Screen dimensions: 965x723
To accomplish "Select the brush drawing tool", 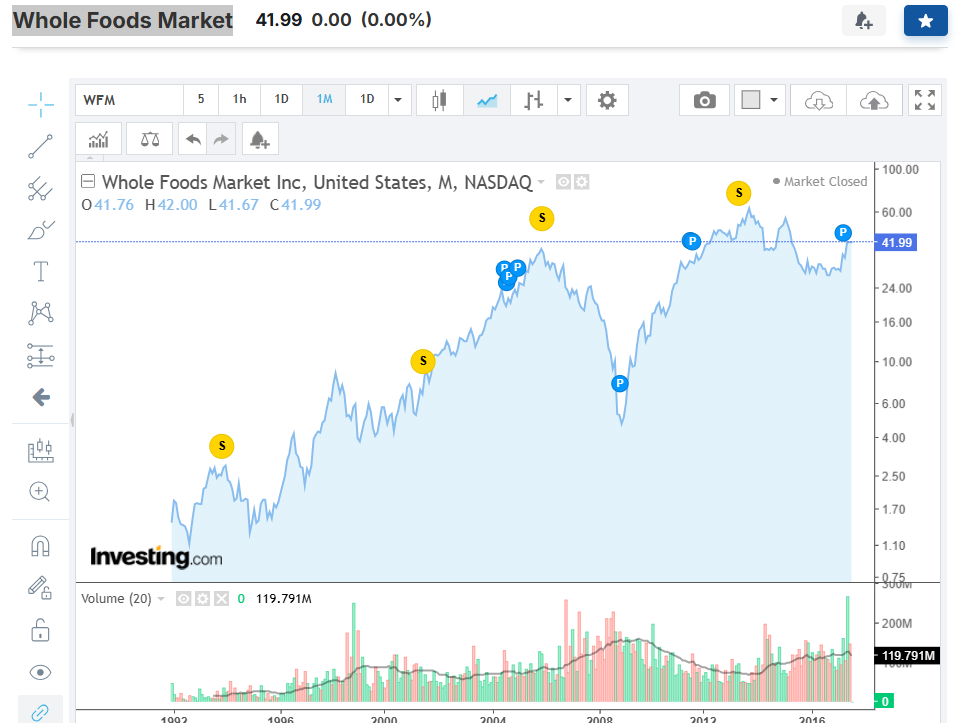I will point(41,230).
